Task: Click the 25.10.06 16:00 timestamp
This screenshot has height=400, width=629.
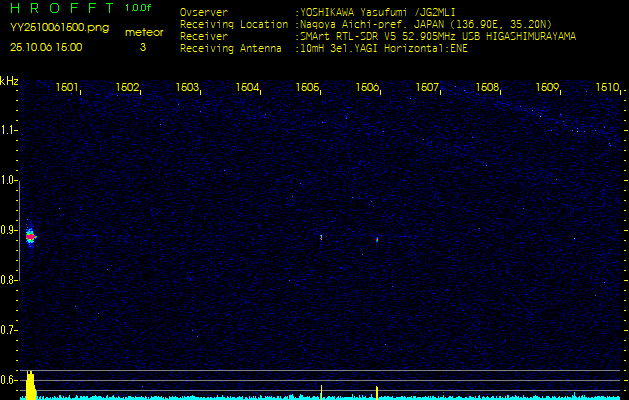Action: [x=47, y=47]
